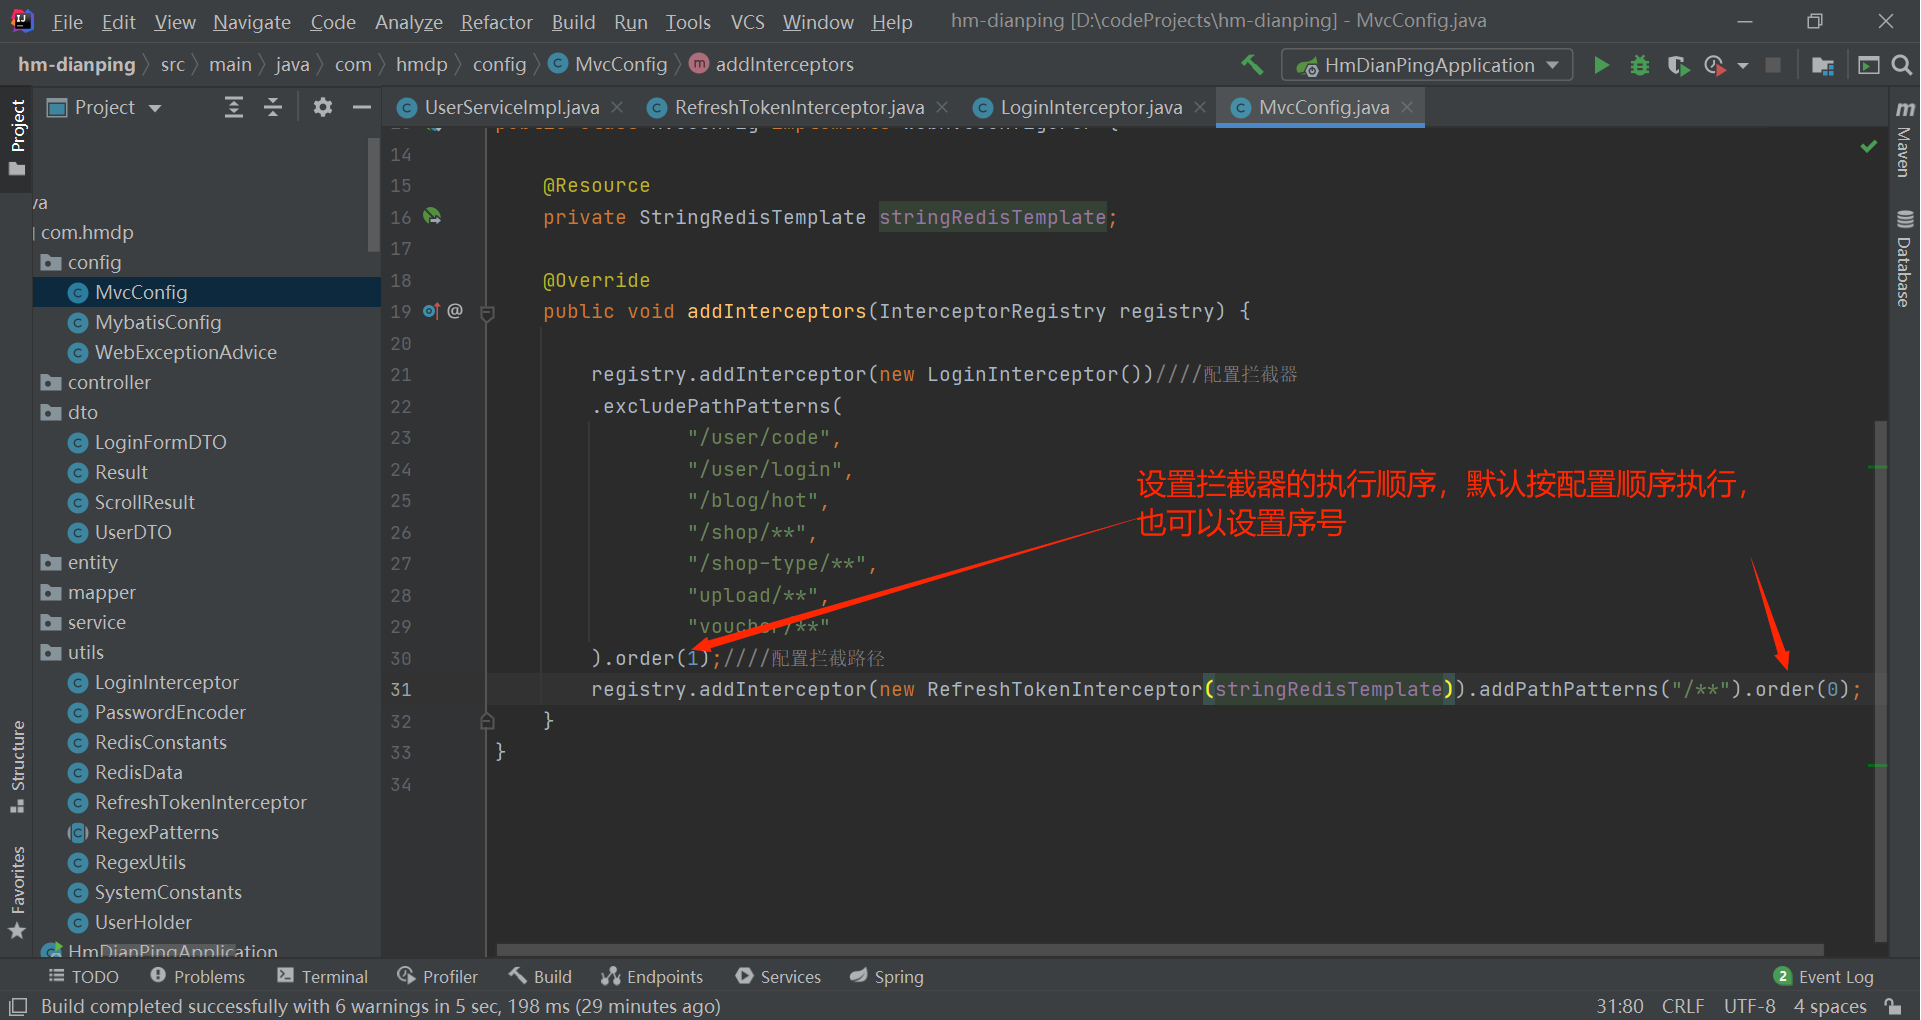Click the 31:80 caret position indicator
This screenshot has height=1020, width=1921.
(x=1620, y=1006)
